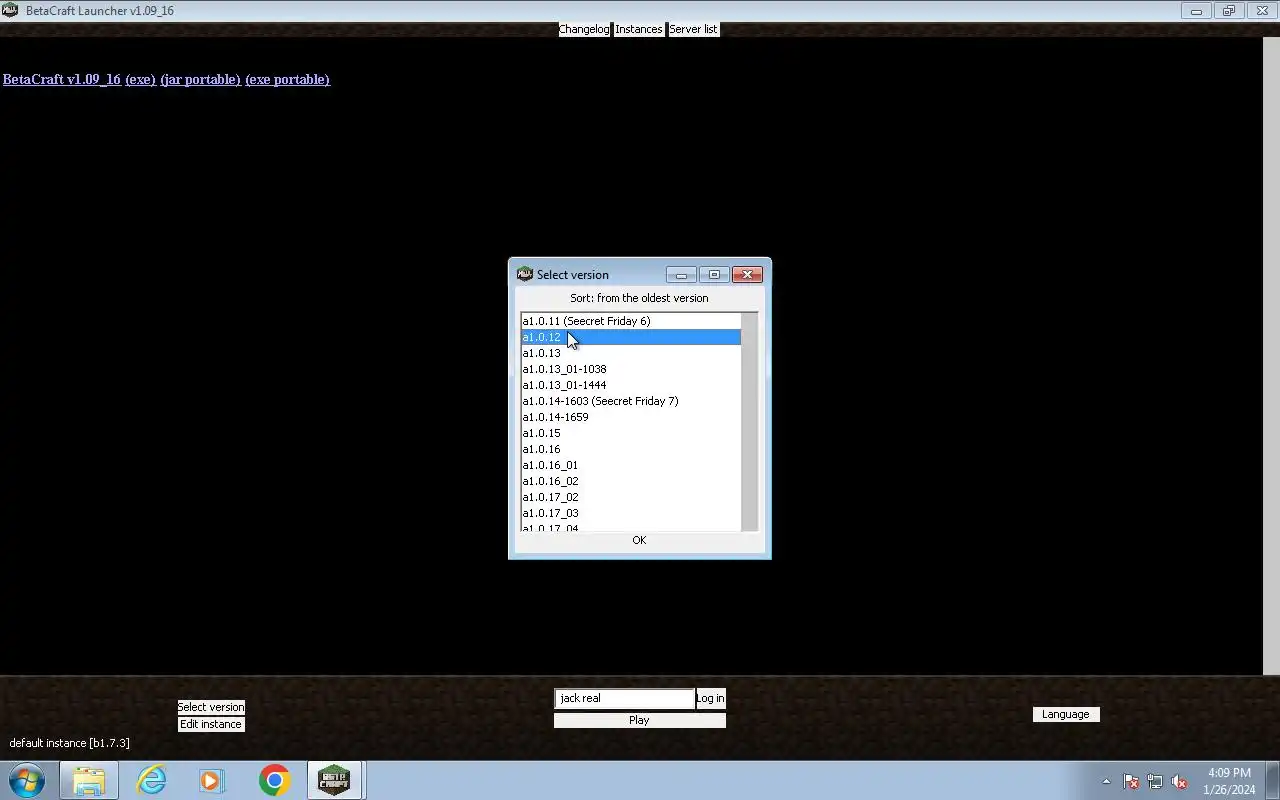
Task: Choose version a1.0.13_01-1038
Action: pyautogui.click(x=631, y=369)
